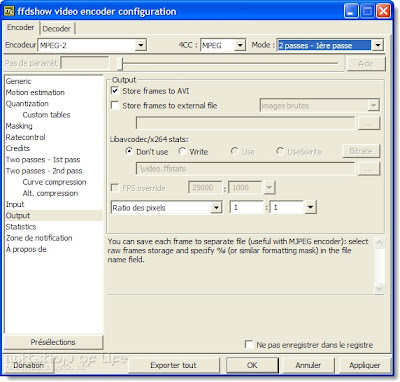Screen dimensions: 400x382
Task: Open the pixel ratio presets dropdown arrow
Action: pyautogui.click(x=310, y=207)
